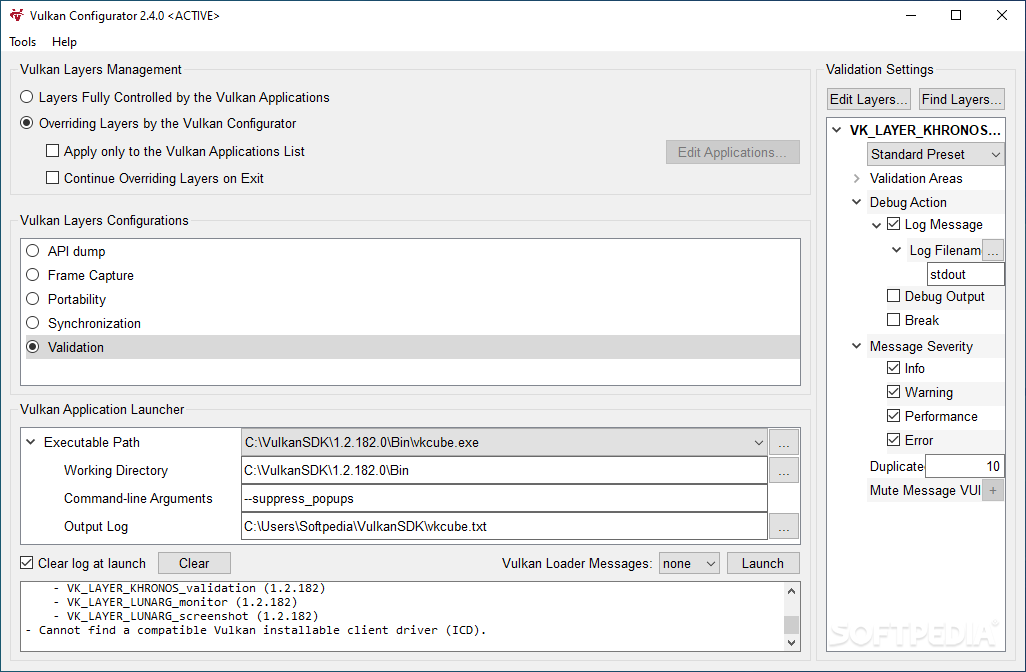Collapse the Message Severity node
Viewport: 1026px width, 672px height.
857,345
